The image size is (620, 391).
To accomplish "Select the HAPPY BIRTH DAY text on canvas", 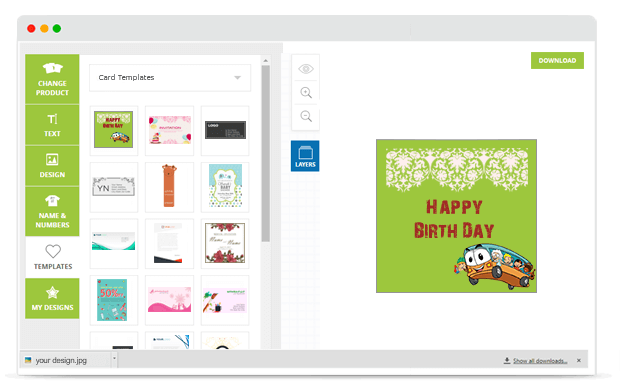I will click(454, 219).
